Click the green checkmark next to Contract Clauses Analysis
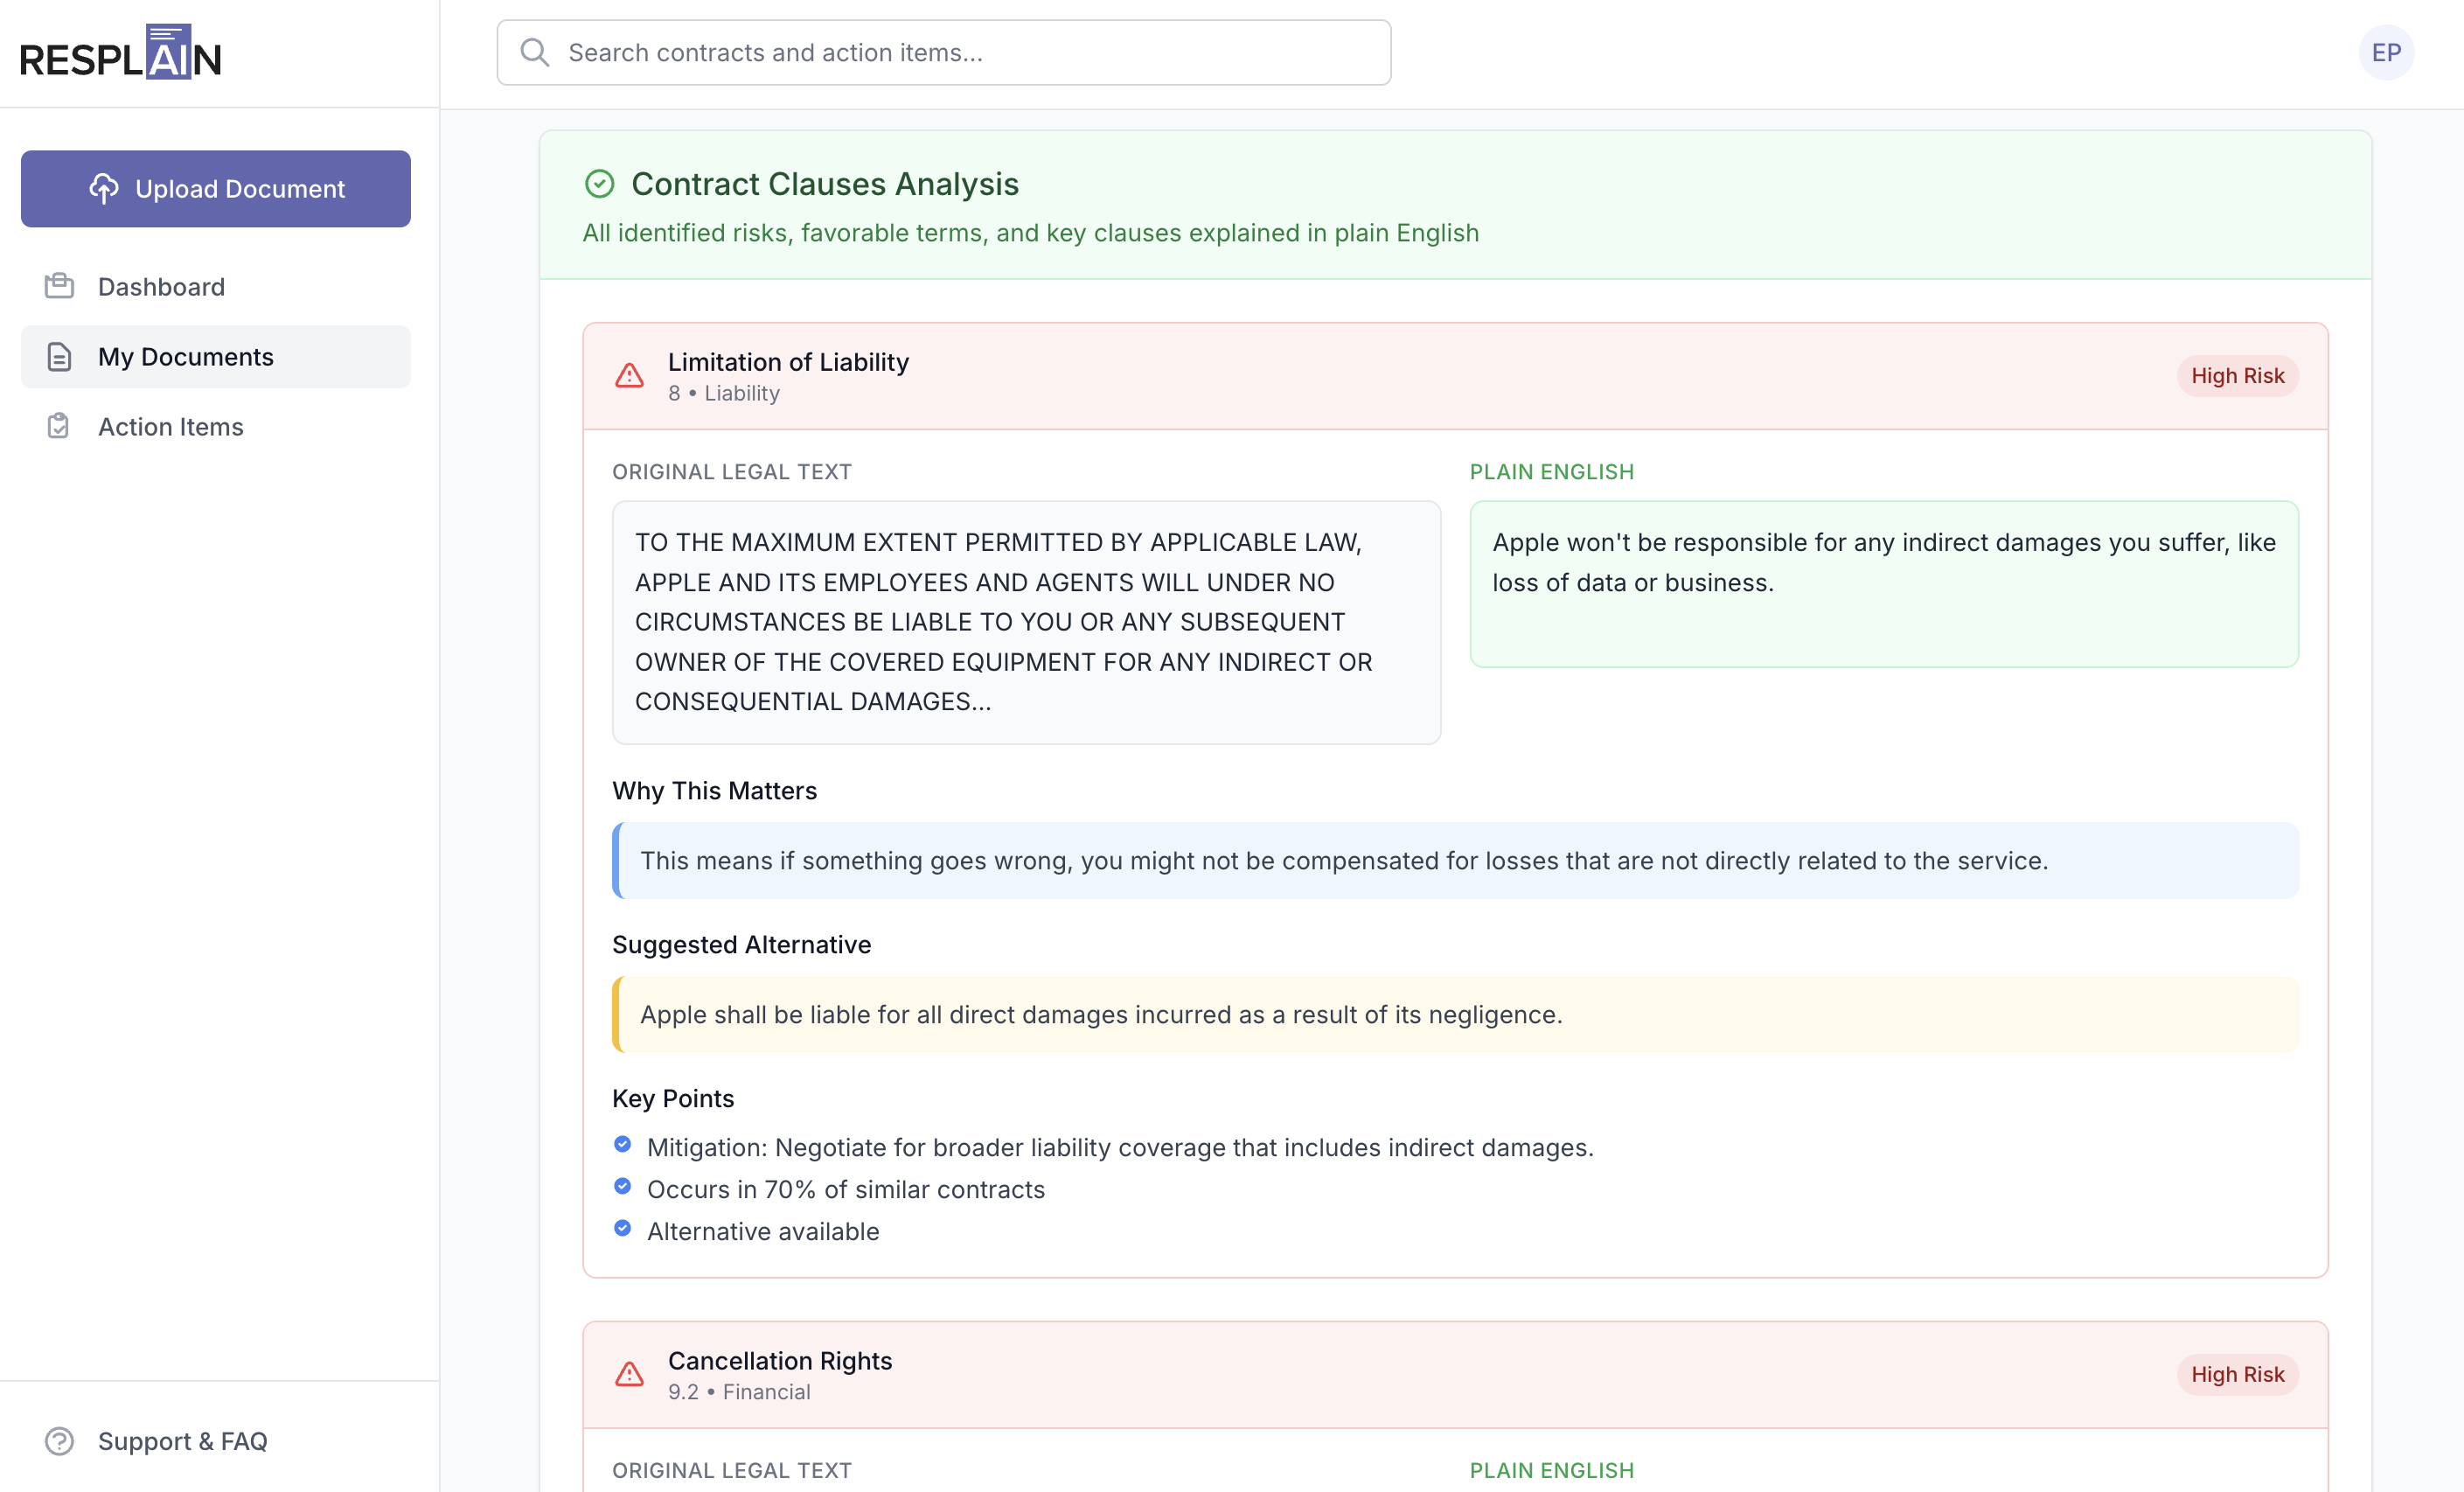2464x1492 pixels. pos(598,183)
